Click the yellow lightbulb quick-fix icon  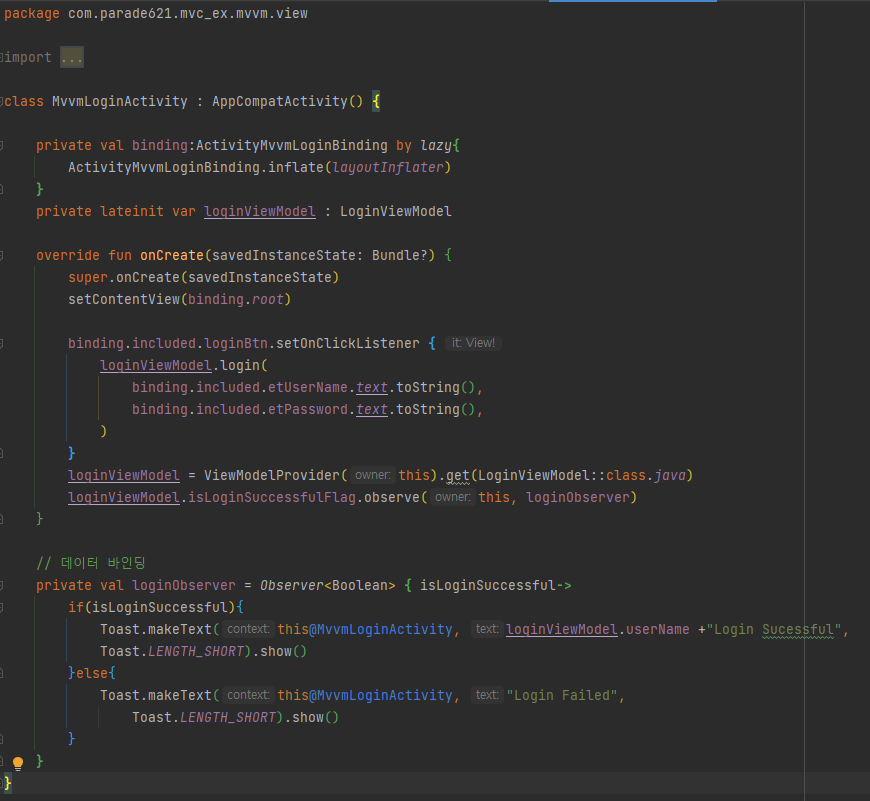18,764
